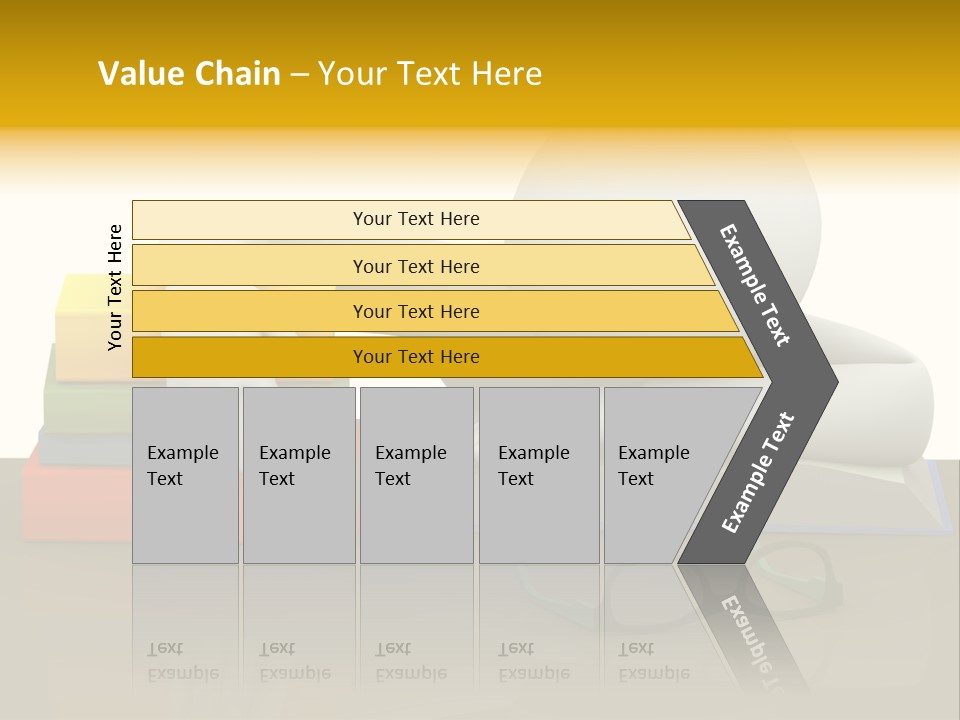The image size is (960, 720).
Task: Click the bold 'Value Chain' words in the title
Action: [x=189, y=74]
